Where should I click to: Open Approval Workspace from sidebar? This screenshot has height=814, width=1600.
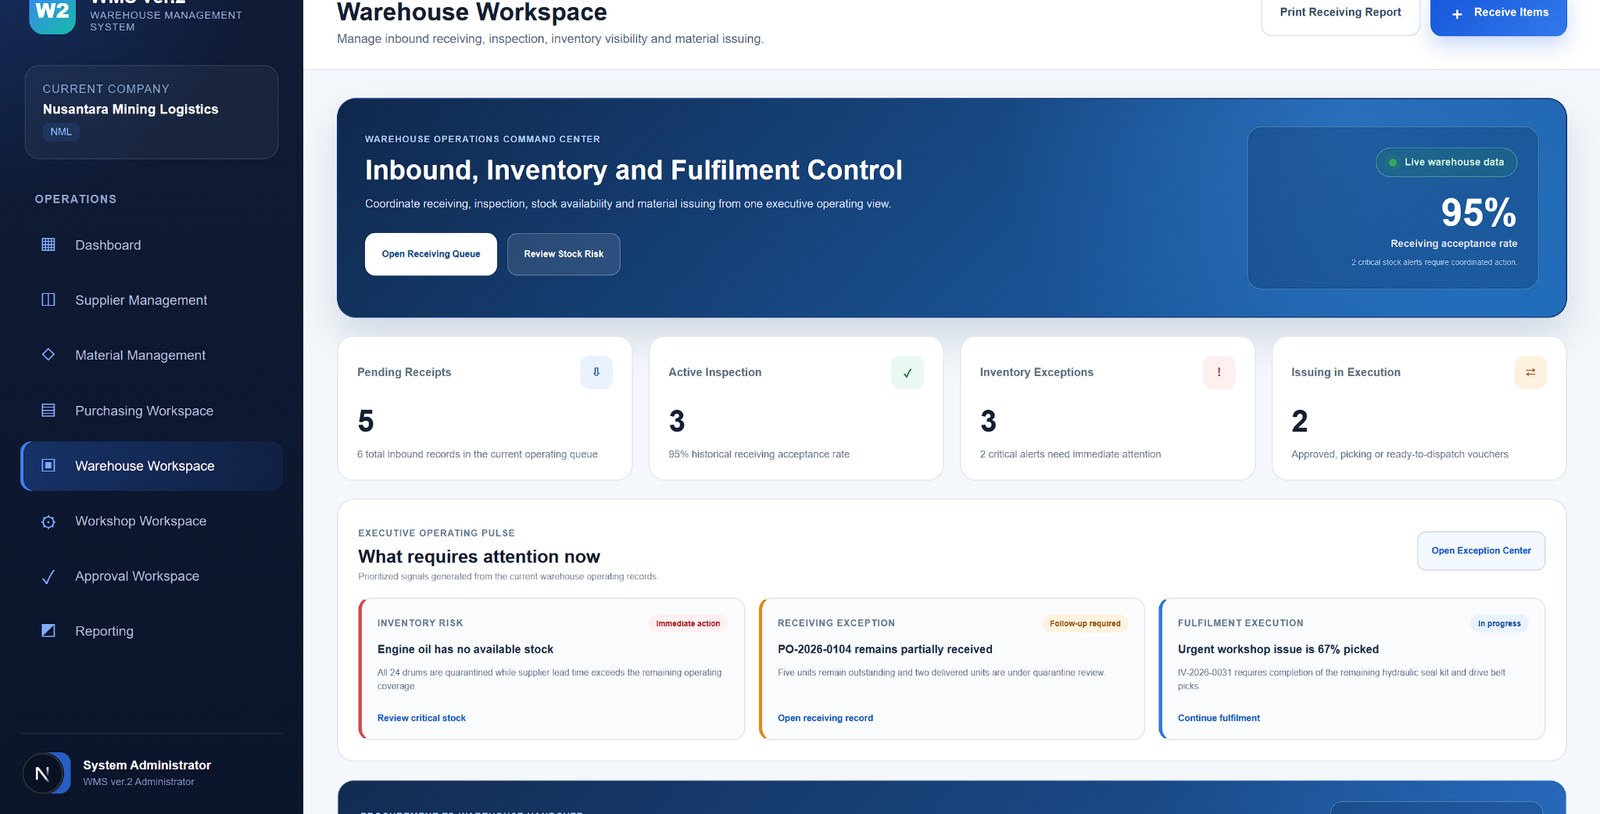coord(152,576)
